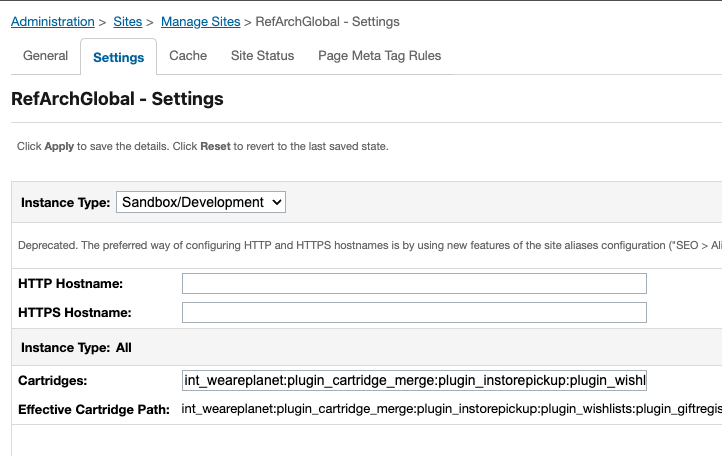Switch to the Site Status tab
Screen dimensions: 722x456
pos(262,56)
